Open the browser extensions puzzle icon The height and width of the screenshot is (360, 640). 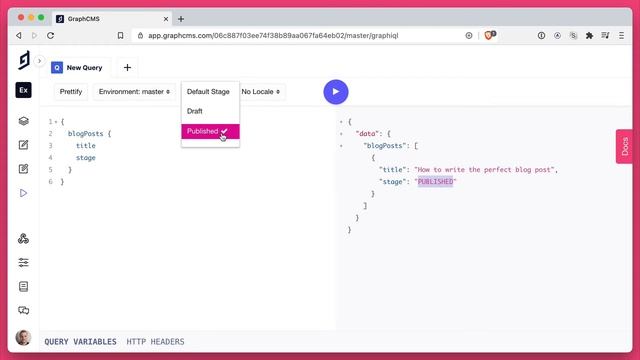[x=589, y=36]
